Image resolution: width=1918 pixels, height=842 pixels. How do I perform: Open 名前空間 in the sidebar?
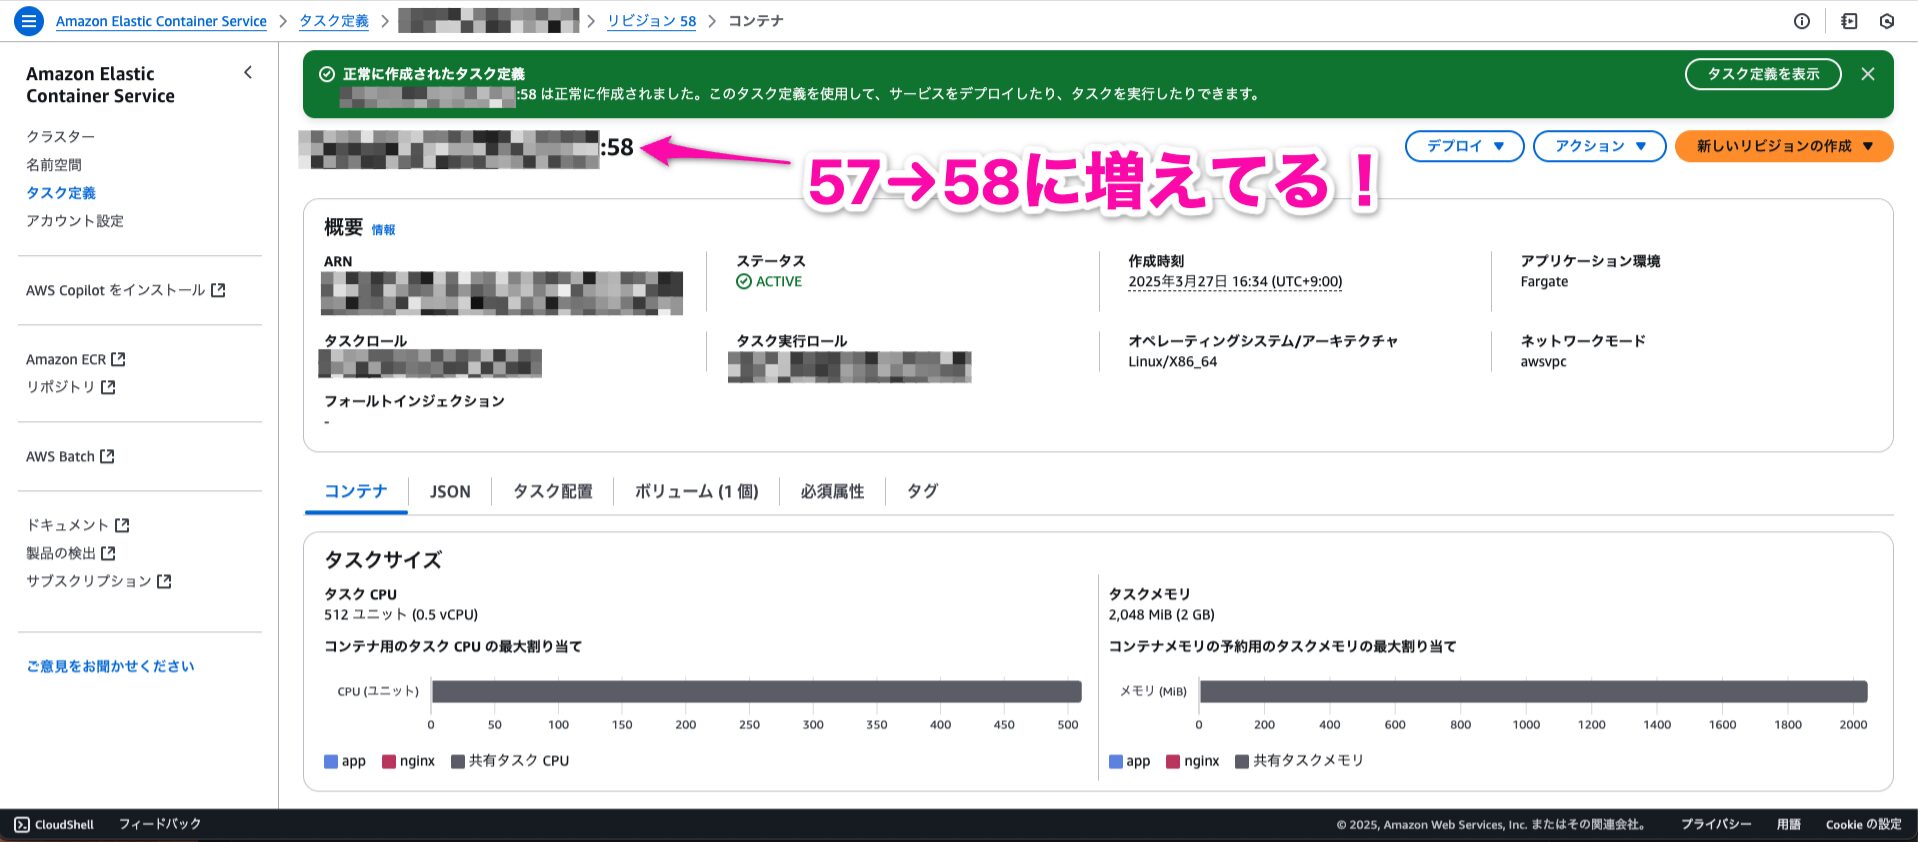[54, 164]
